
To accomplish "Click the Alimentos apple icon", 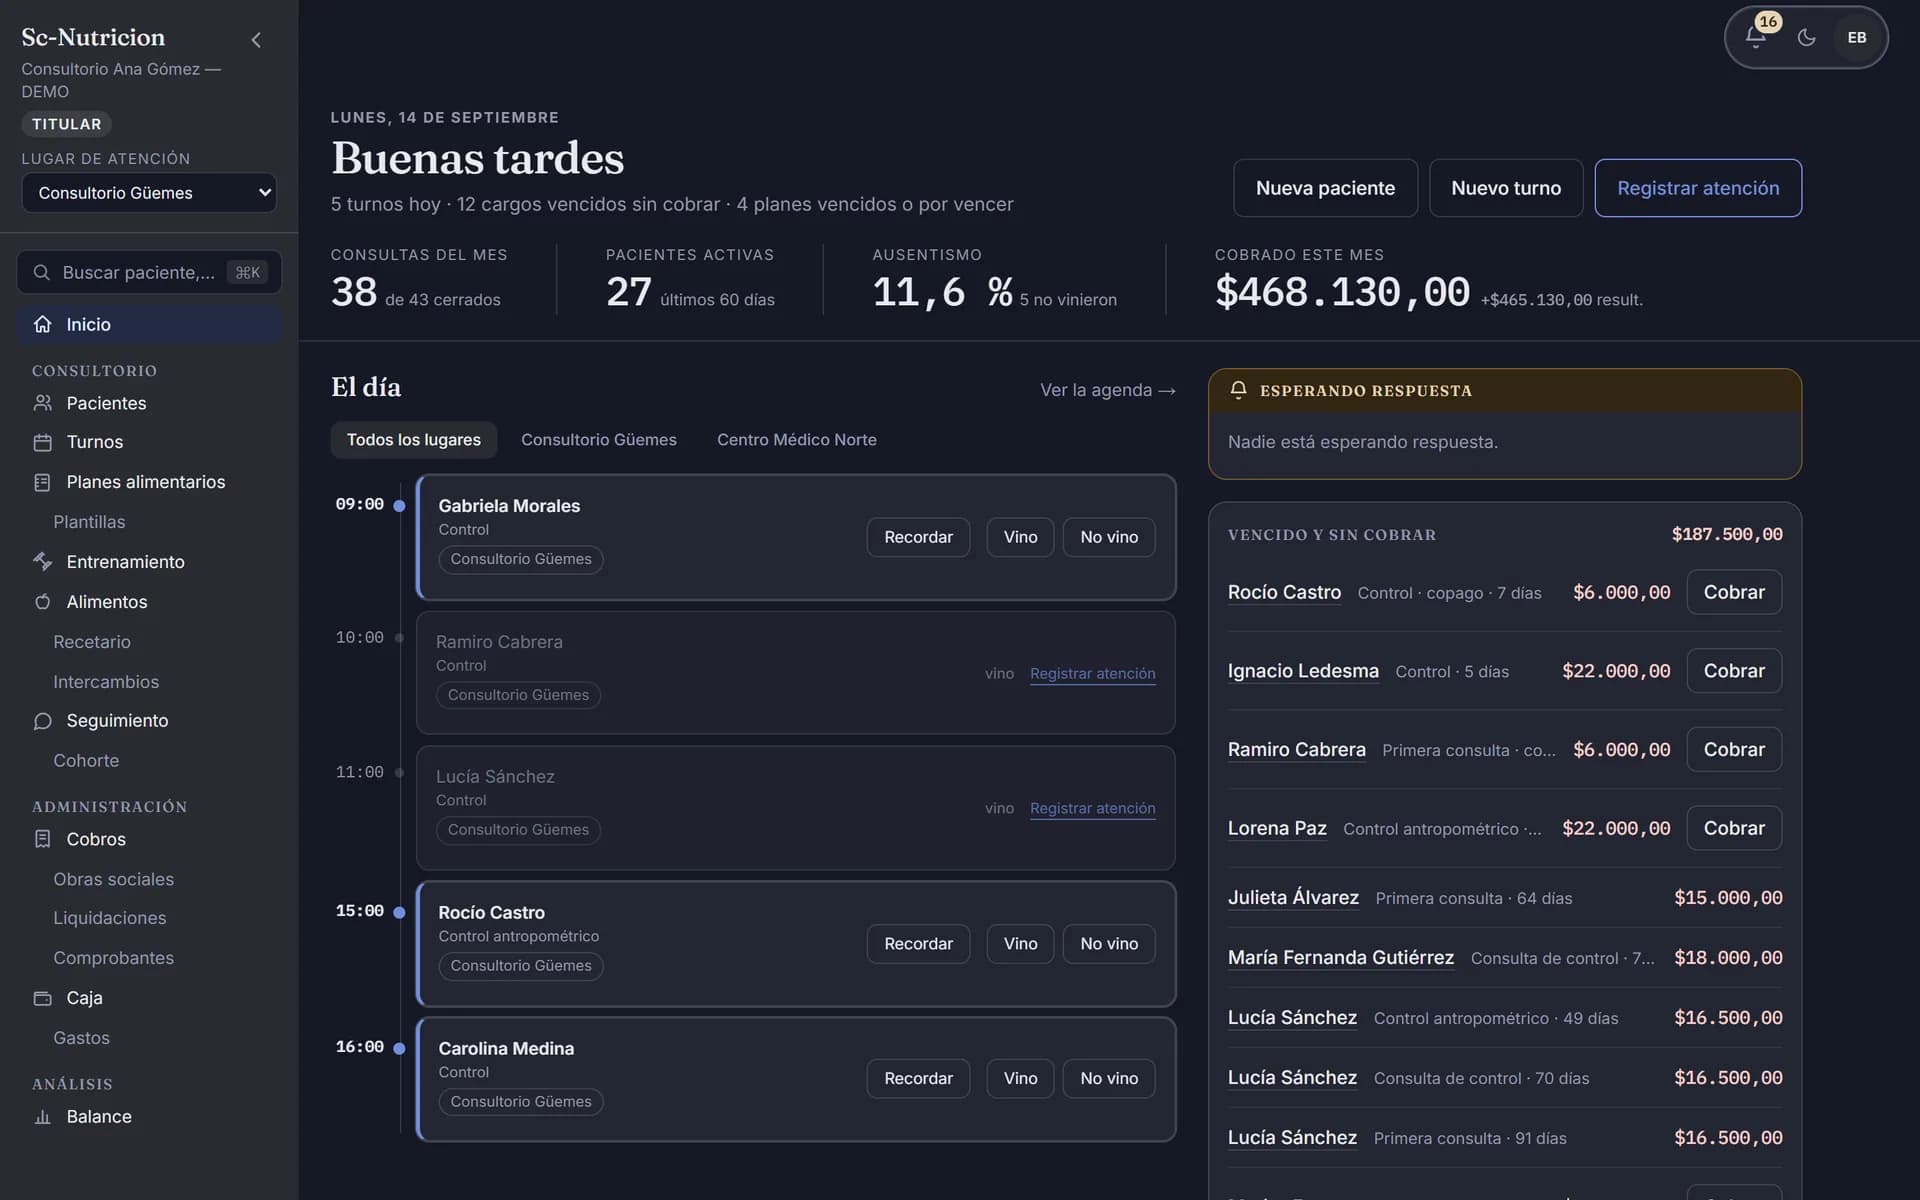I will [42, 602].
